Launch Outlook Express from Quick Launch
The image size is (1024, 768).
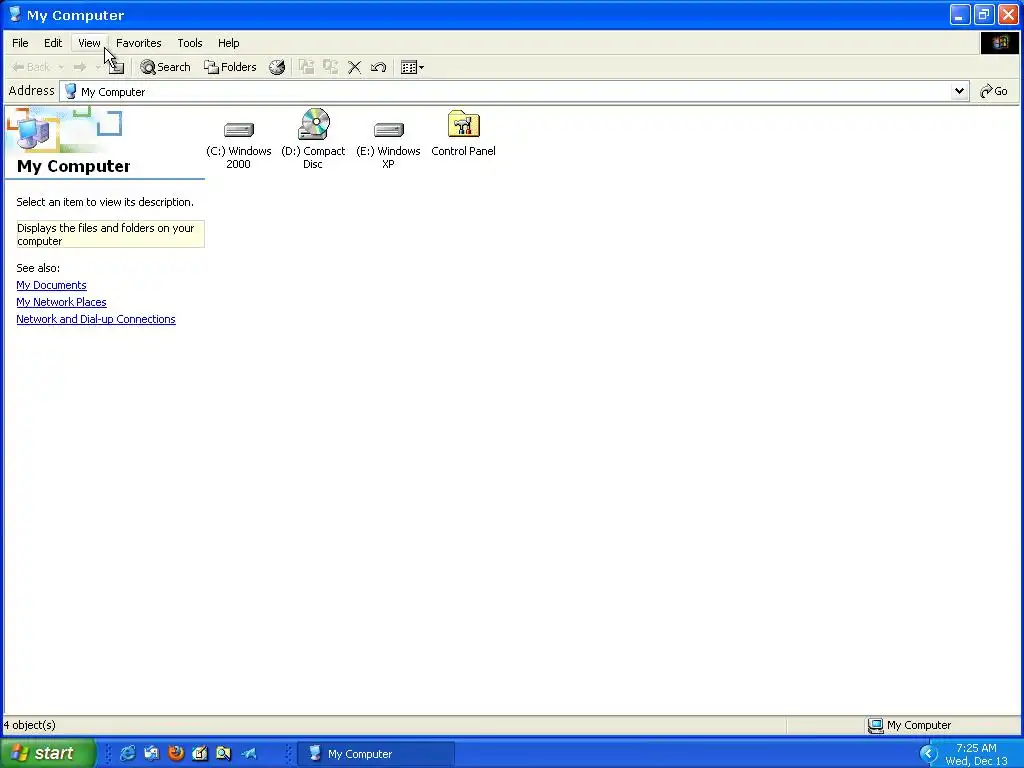[152, 754]
